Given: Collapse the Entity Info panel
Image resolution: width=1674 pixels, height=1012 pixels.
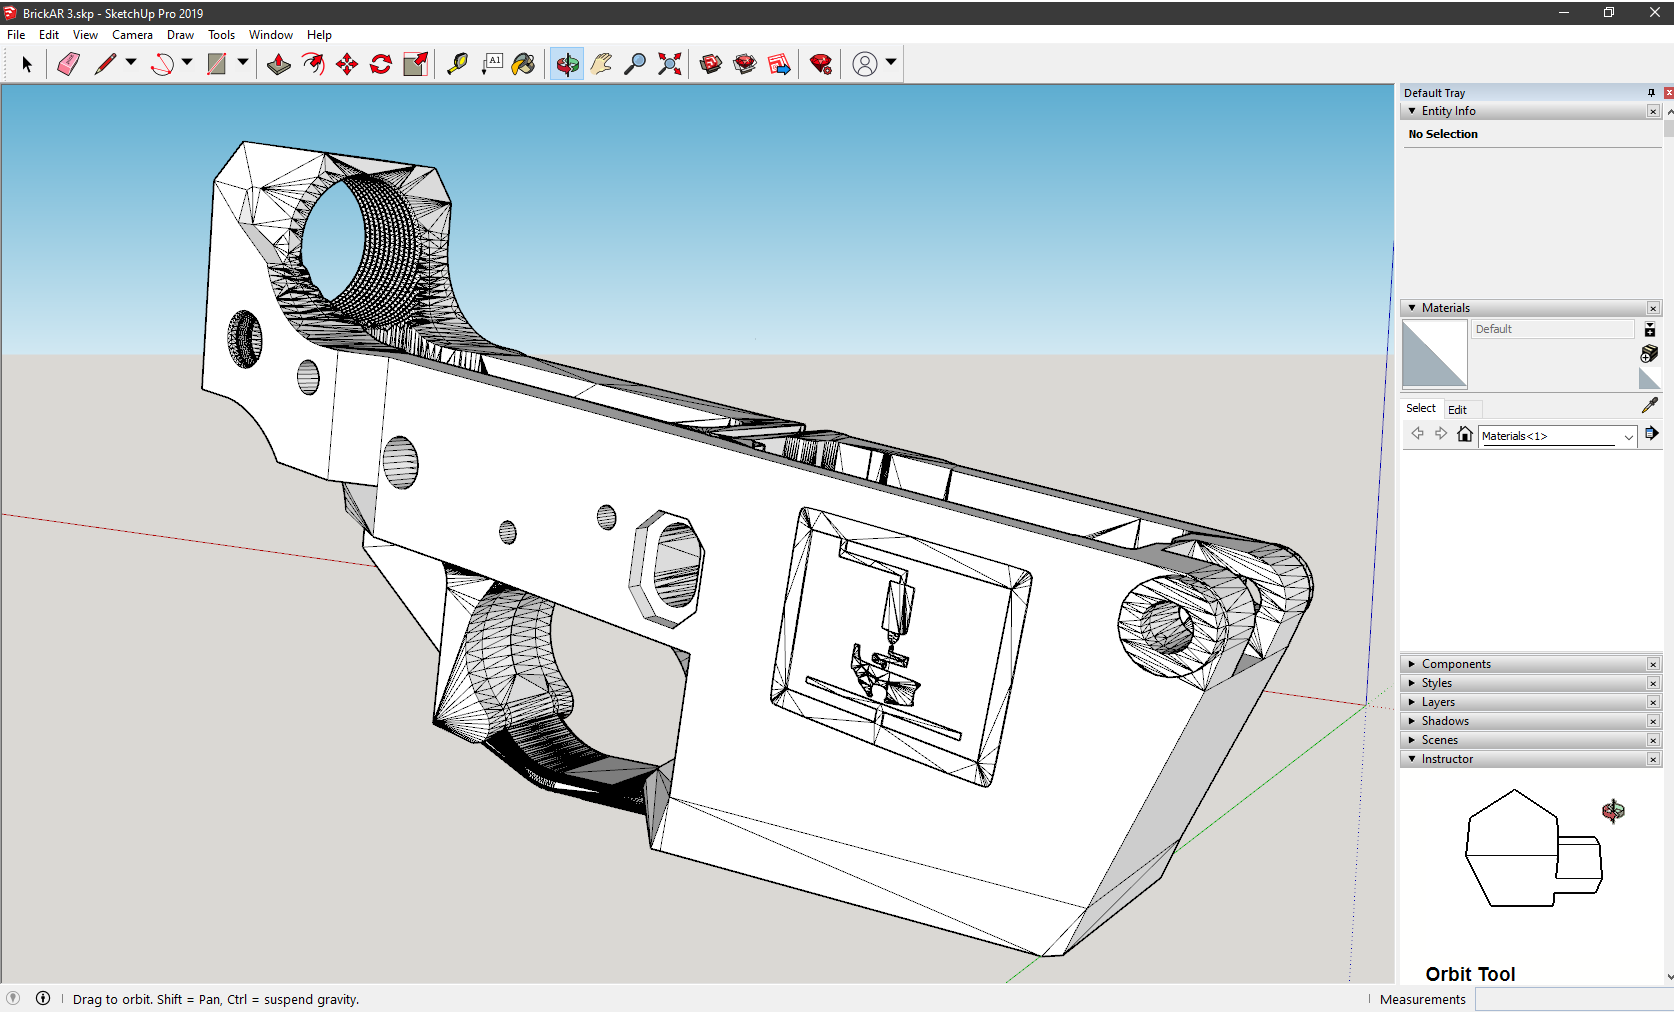Looking at the screenshot, I should coord(1412,111).
